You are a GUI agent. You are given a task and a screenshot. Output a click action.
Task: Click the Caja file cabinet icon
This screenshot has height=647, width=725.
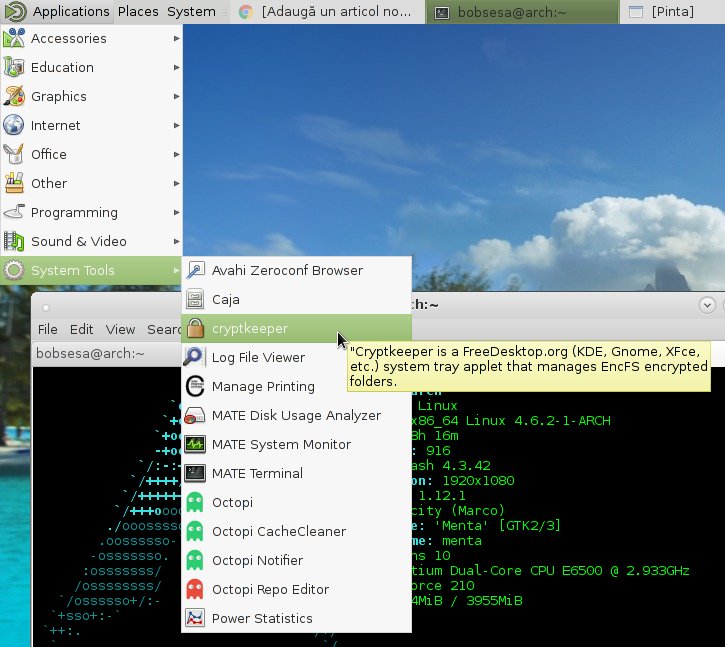click(195, 299)
